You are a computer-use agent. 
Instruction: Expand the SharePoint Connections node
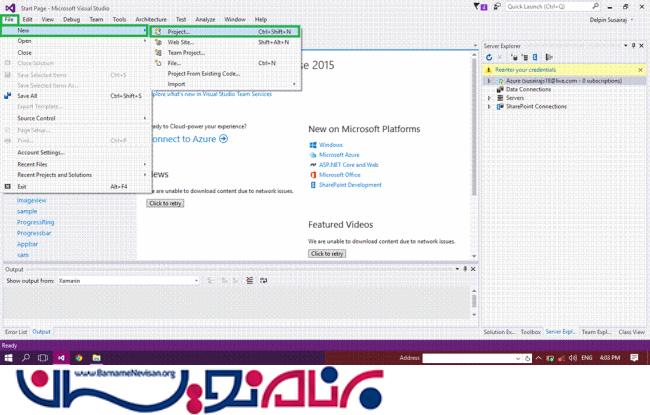pyautogui.click(x=489, y=107)
